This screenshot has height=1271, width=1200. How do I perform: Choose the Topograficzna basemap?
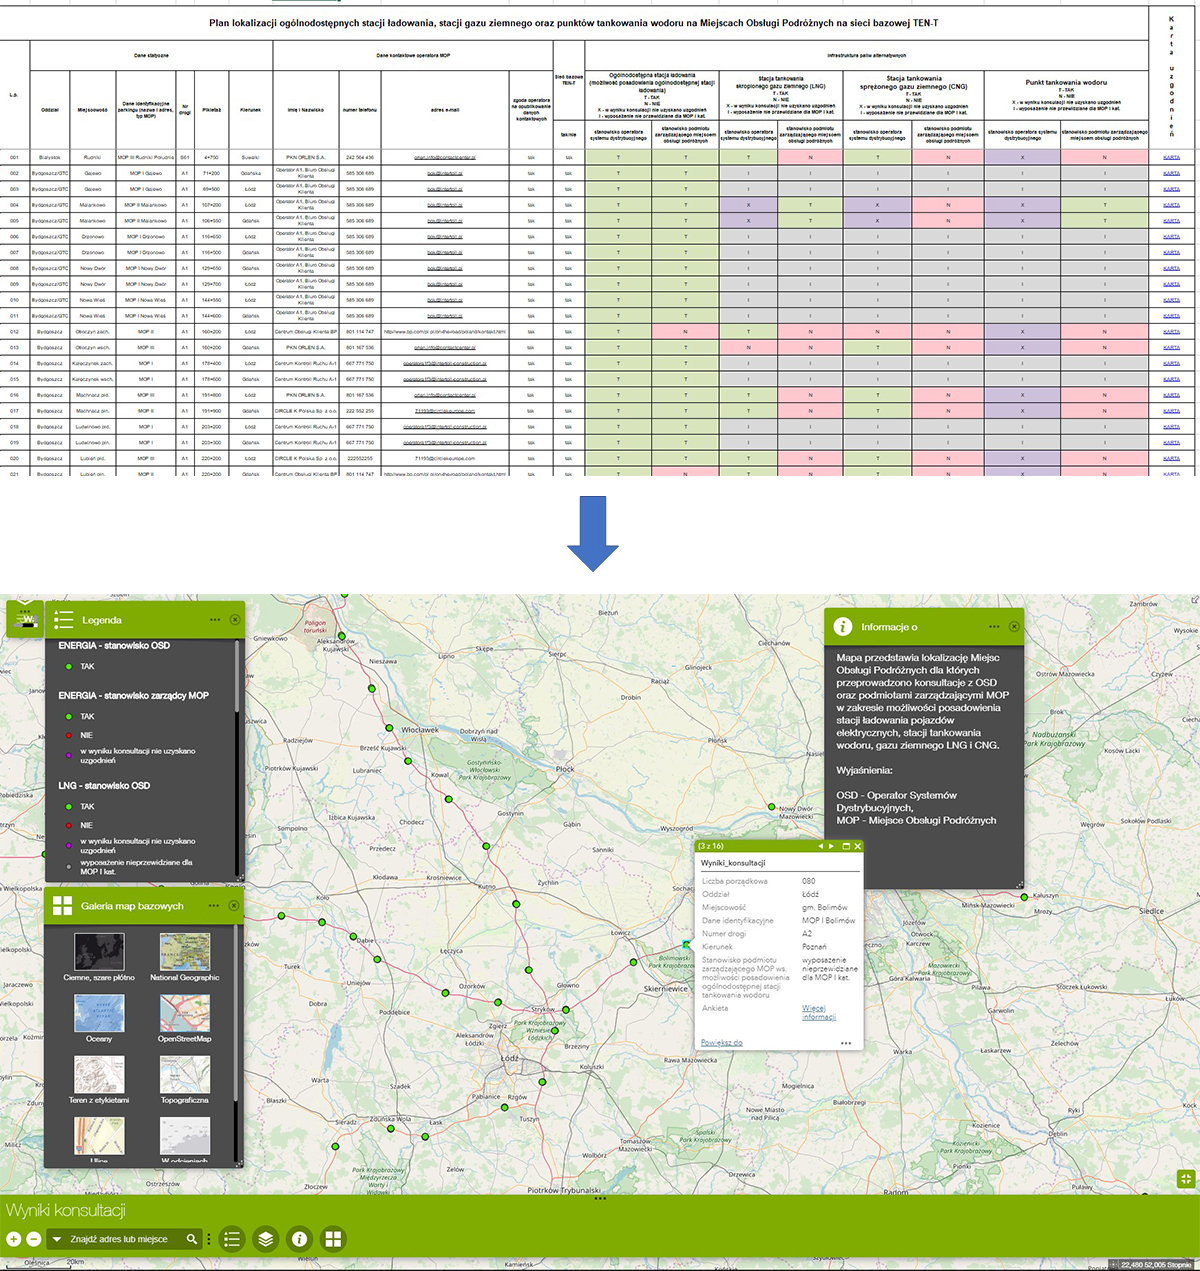185,1080
